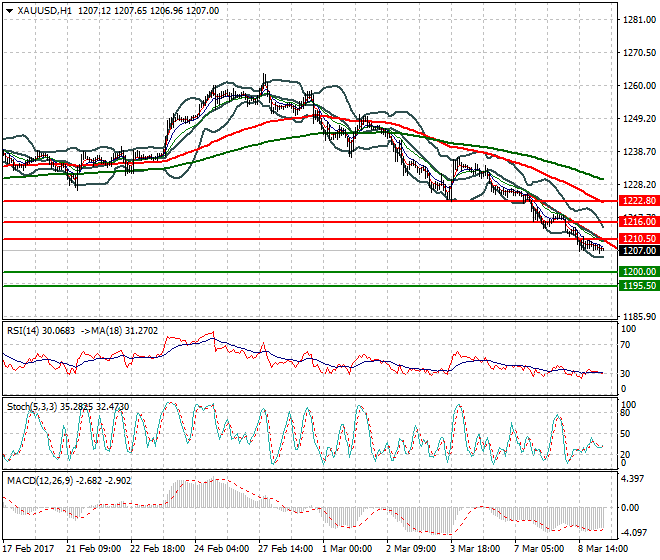Select the 1210.50 red price label
The height and width of the screenshot is (560, 660).
point(639,239)
